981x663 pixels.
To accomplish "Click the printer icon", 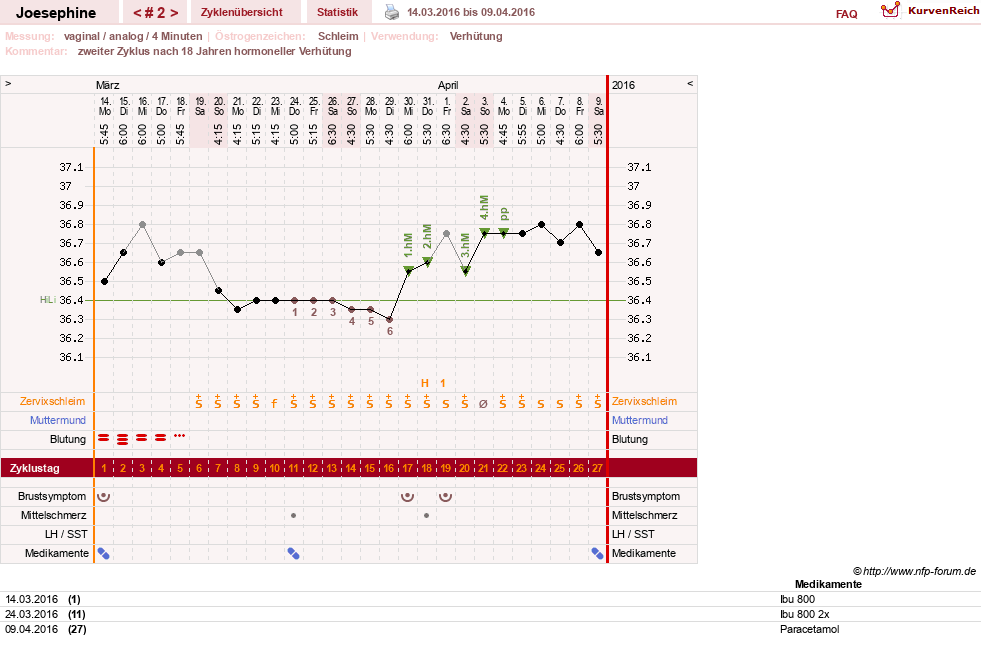I will point(392,12).
